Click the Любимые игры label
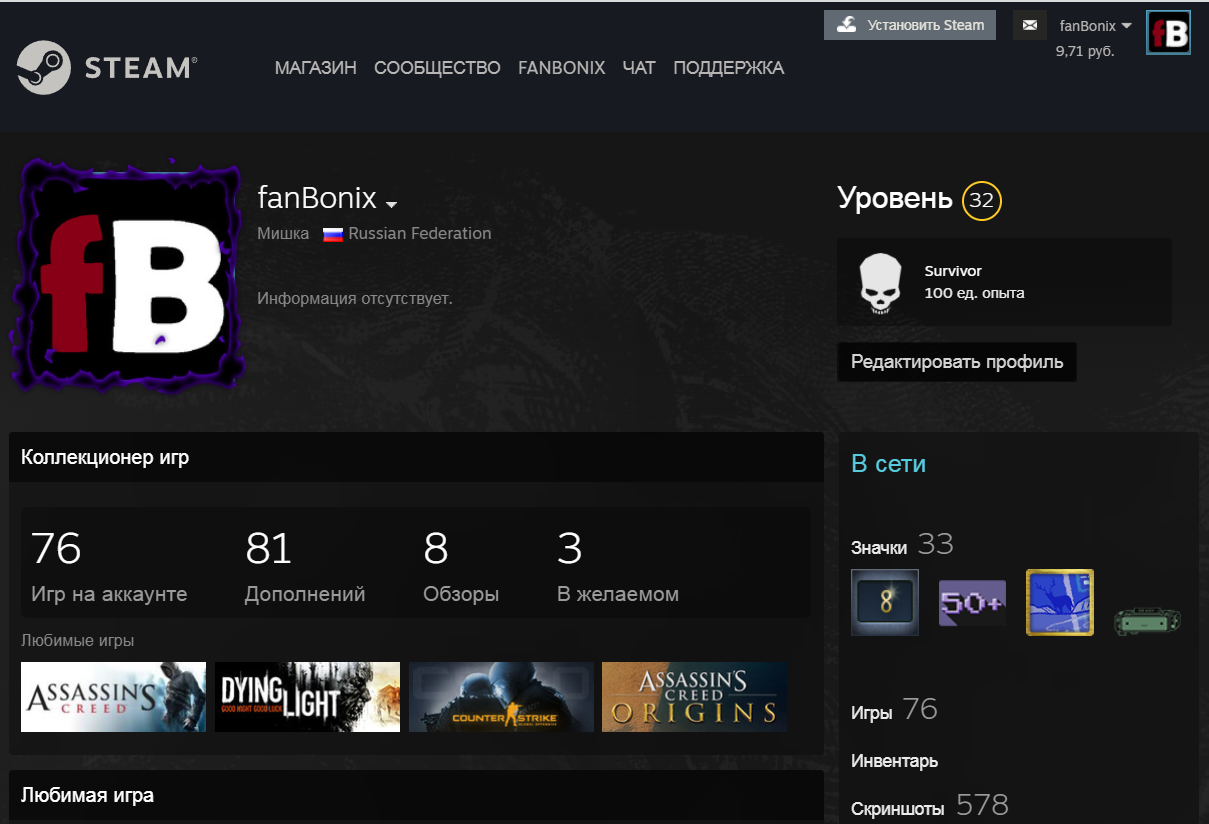 click(x=77, y=640)
